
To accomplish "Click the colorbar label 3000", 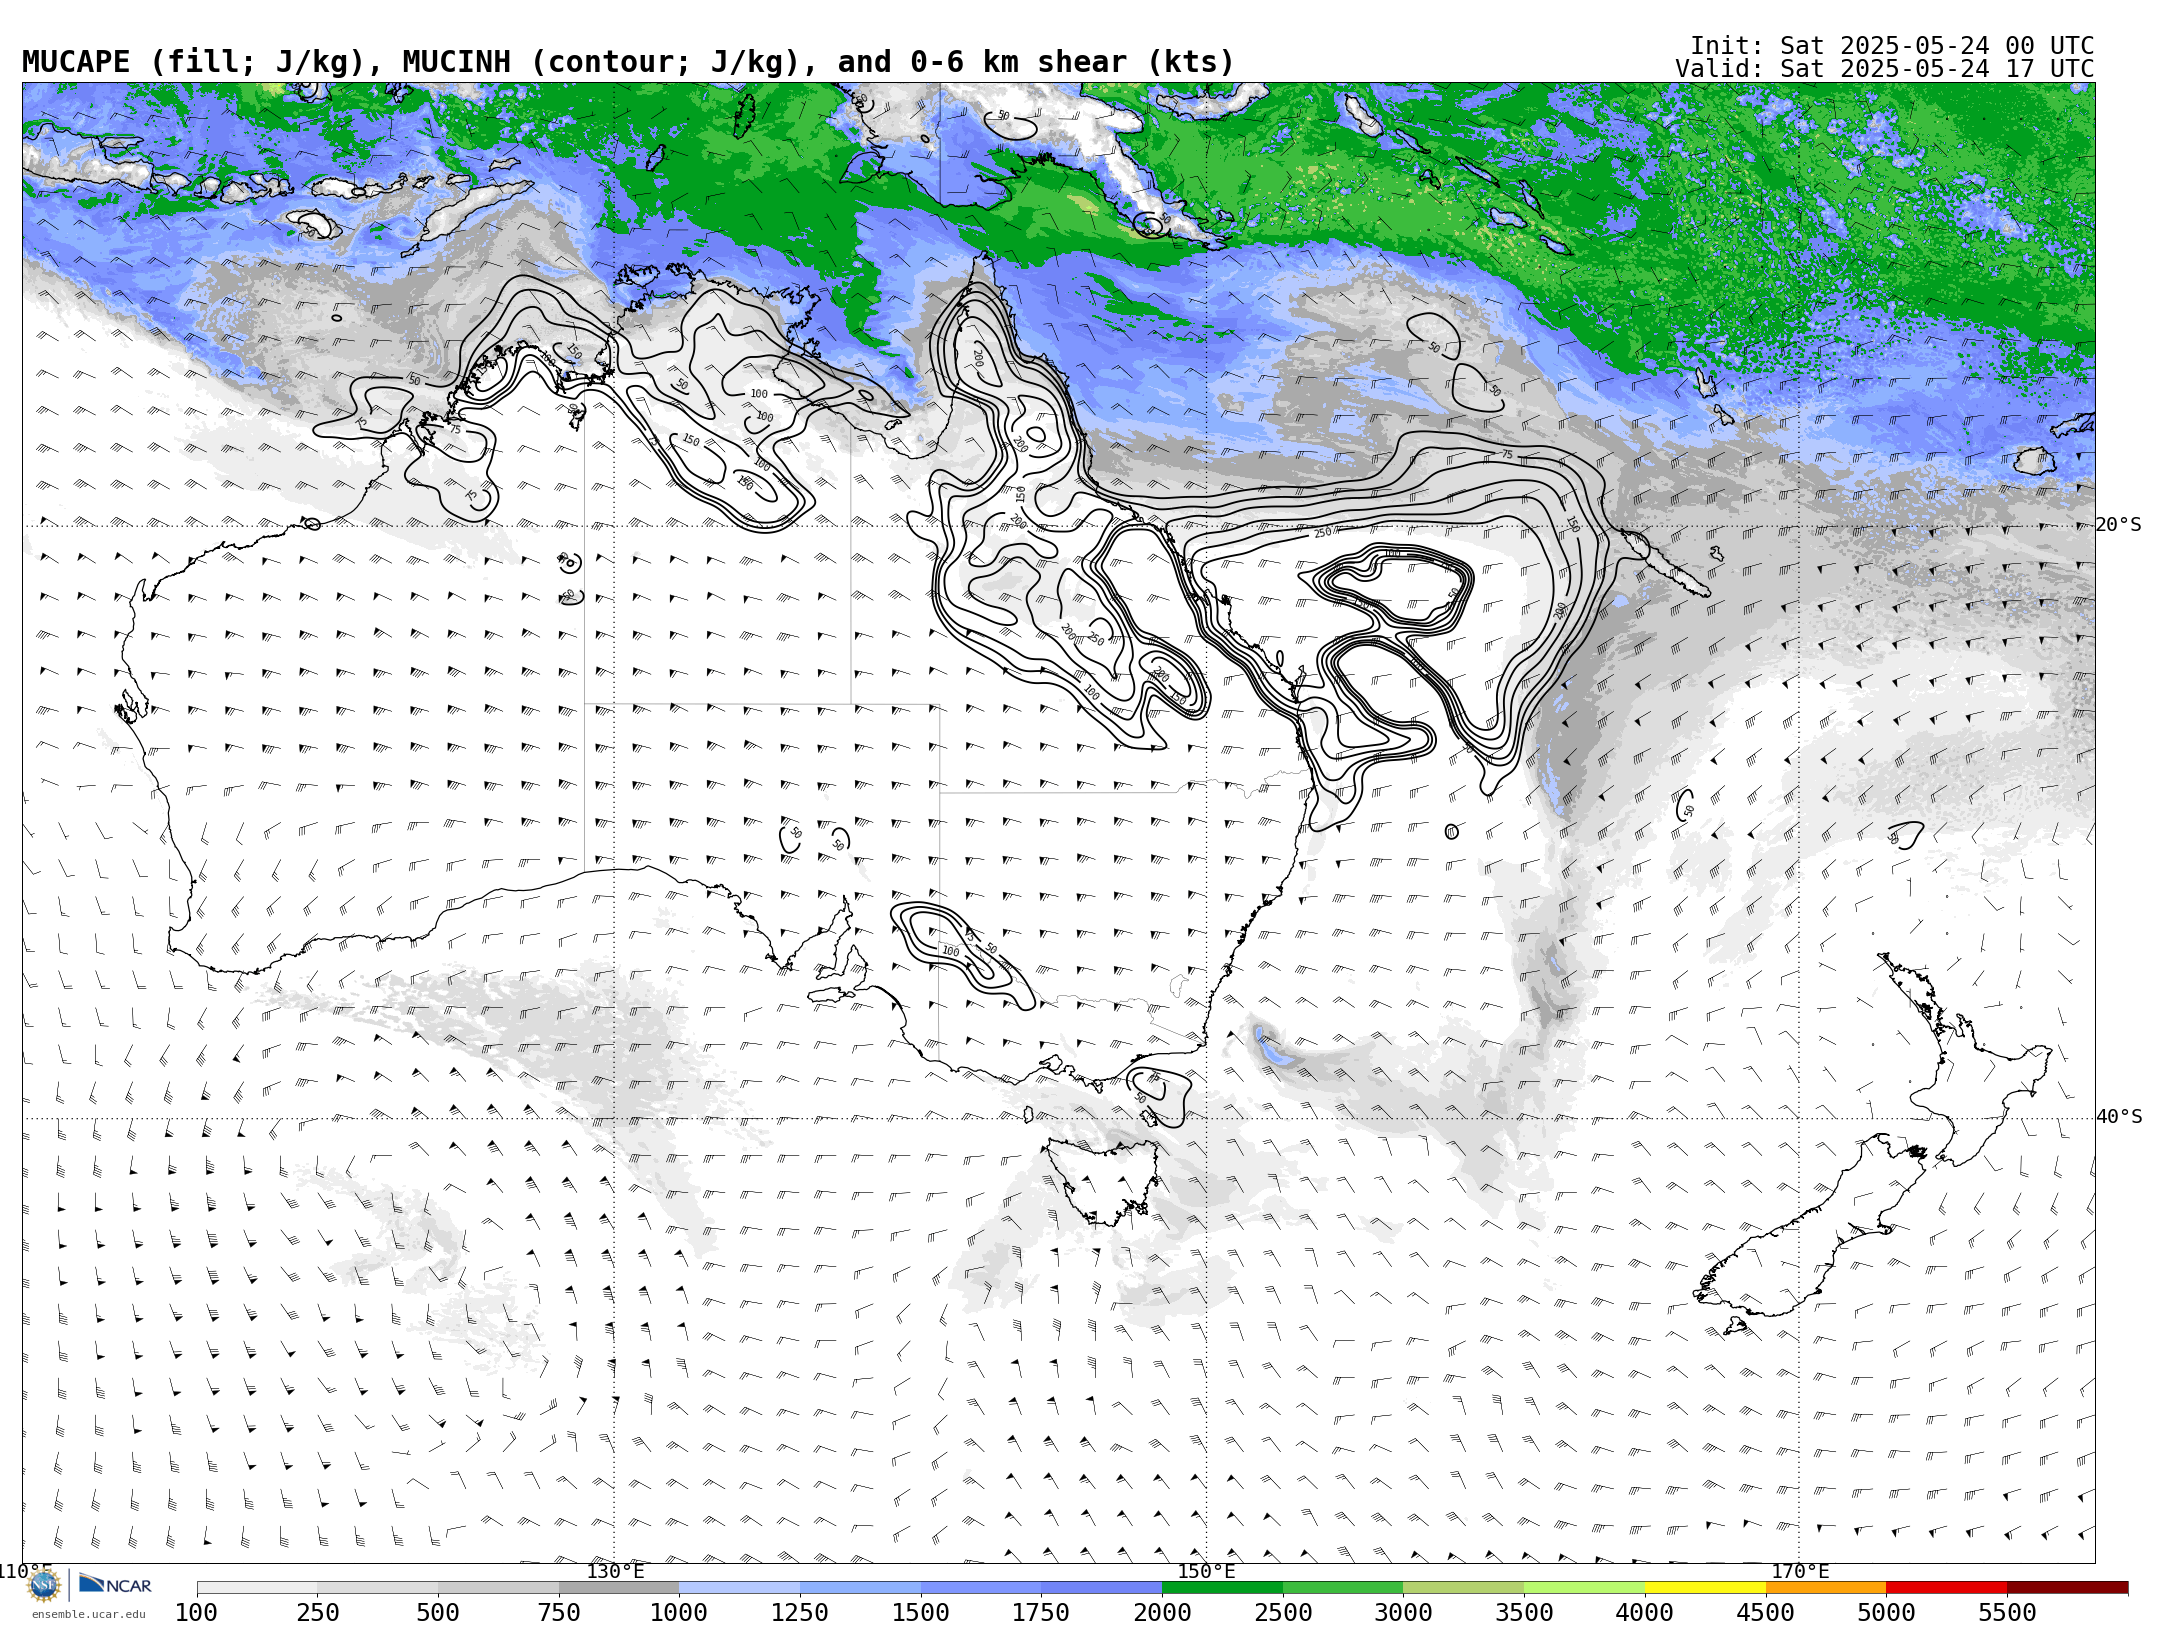I will pyautogui.click(x=1403, y=1612).
